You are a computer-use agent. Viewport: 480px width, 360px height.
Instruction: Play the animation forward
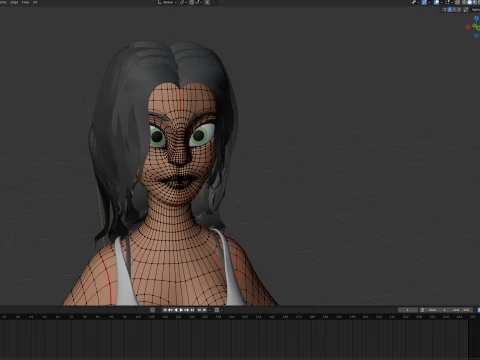[x=181, y=310]
